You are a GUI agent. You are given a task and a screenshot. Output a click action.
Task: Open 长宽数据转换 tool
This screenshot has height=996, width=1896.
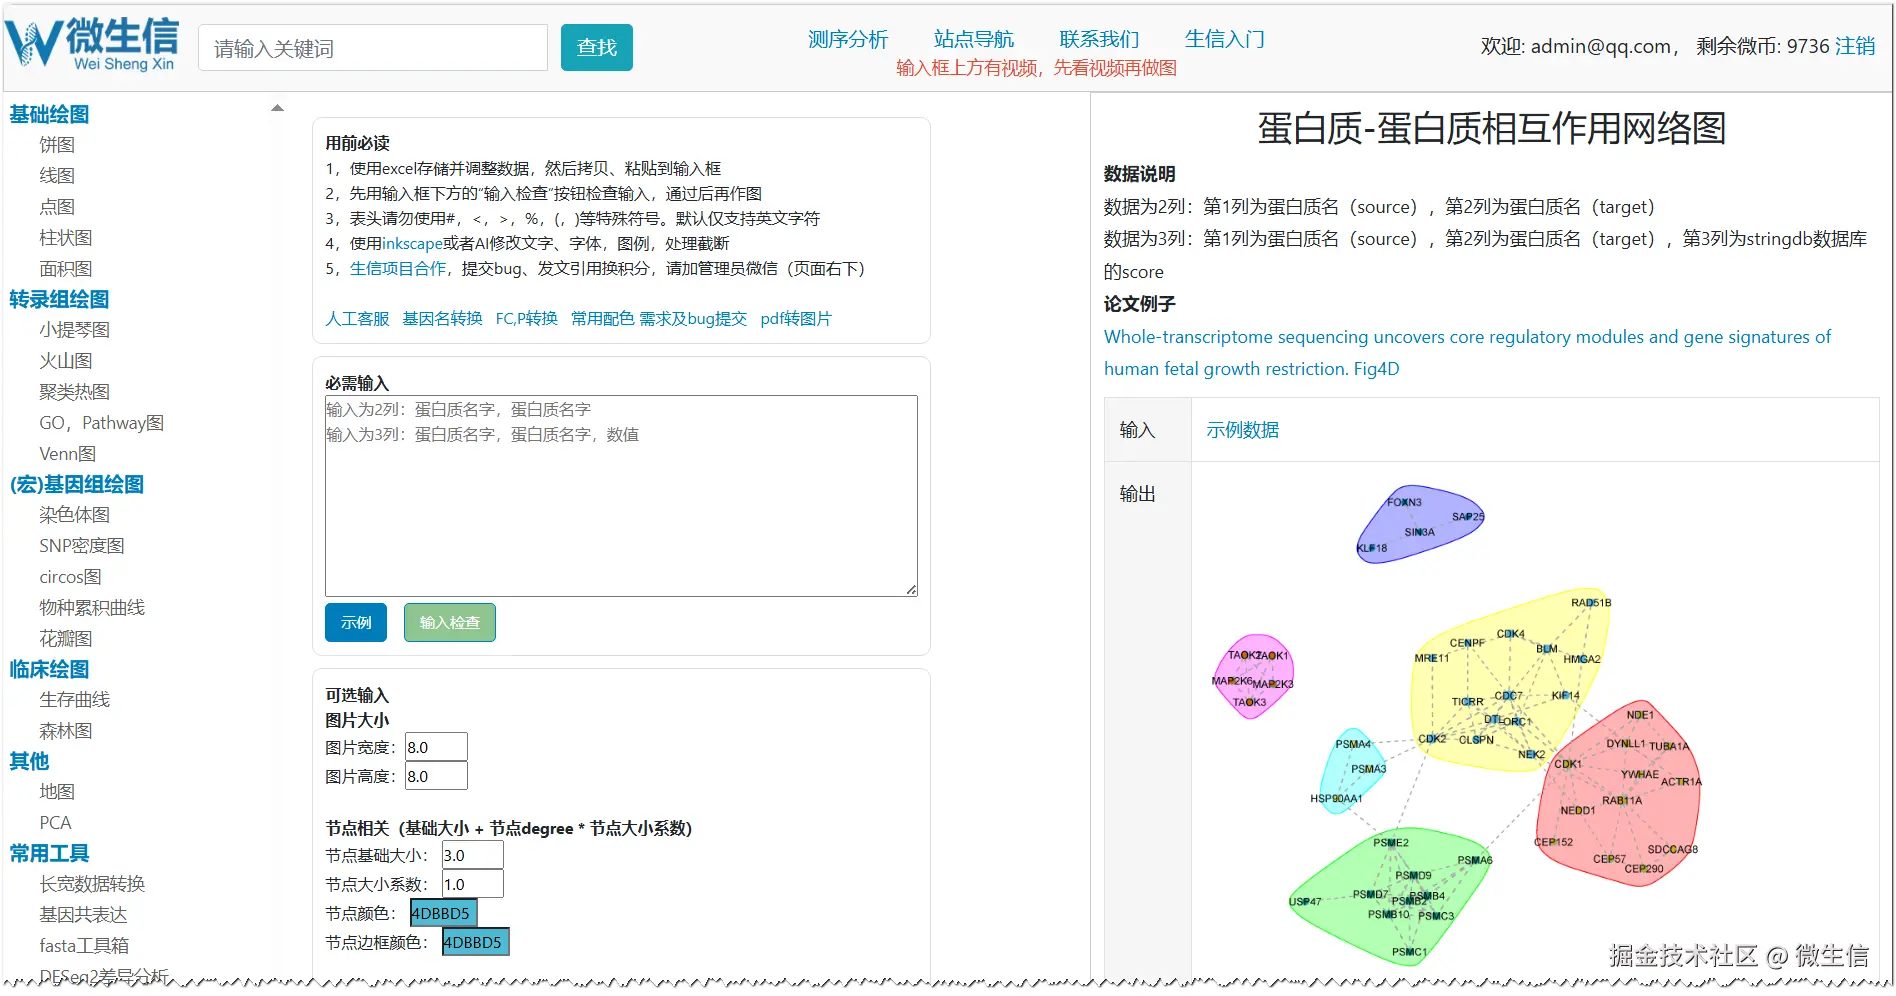[x=92, y=884]
